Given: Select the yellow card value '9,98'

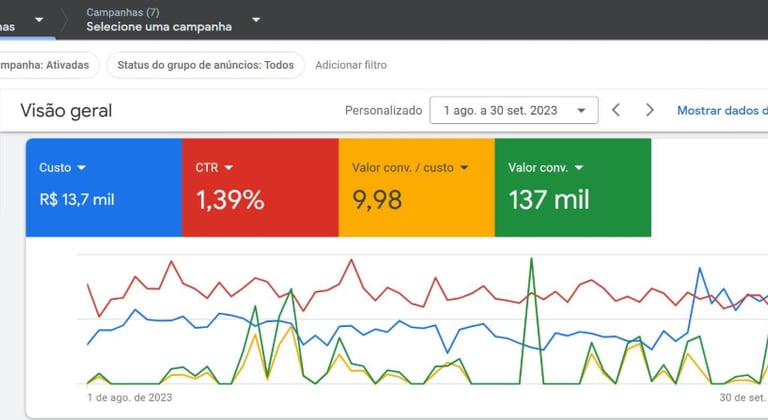Looking at the screenshot, I should (377, 200).
